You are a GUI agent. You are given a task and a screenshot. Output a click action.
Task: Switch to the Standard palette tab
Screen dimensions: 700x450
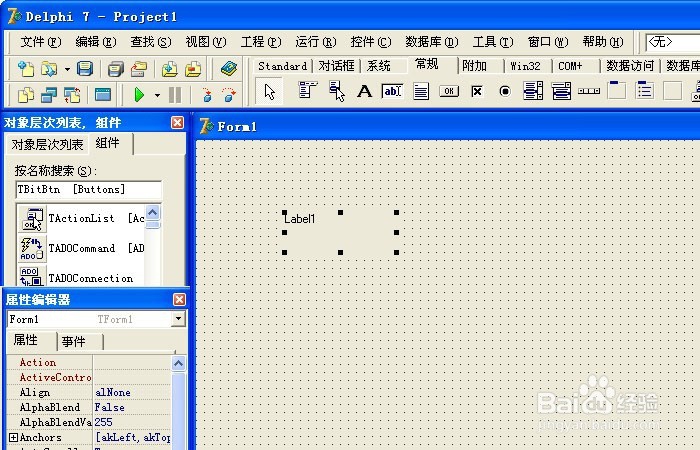(283, 66)
